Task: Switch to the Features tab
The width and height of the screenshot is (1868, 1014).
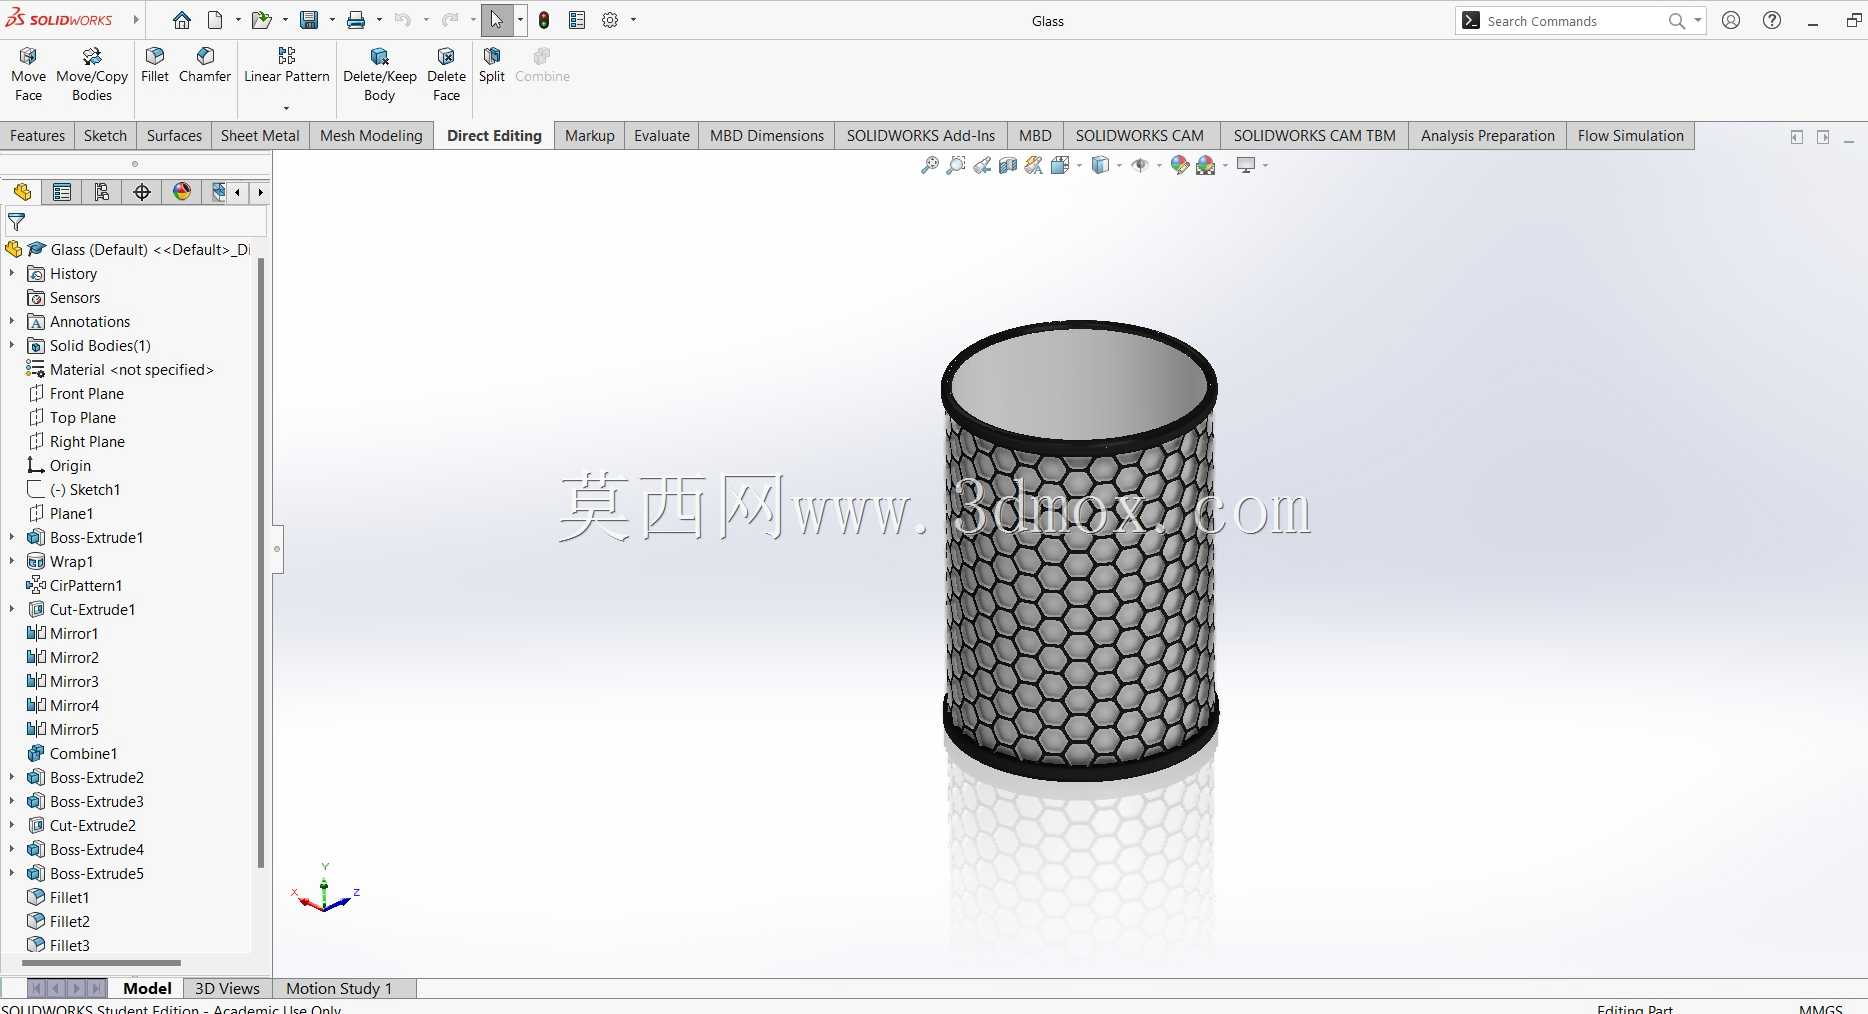Action: pyautogui.click(x=37, y=136)
